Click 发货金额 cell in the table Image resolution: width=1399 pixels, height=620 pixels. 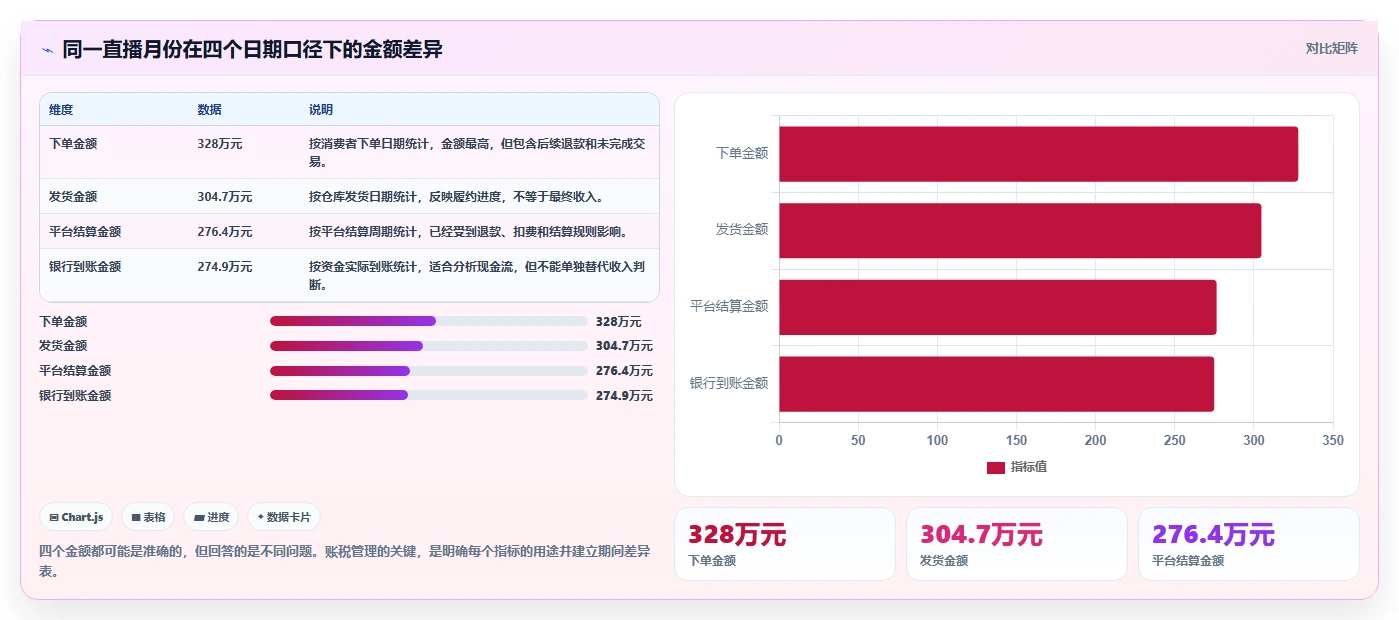pyautogui.click(x=73, y=197)
